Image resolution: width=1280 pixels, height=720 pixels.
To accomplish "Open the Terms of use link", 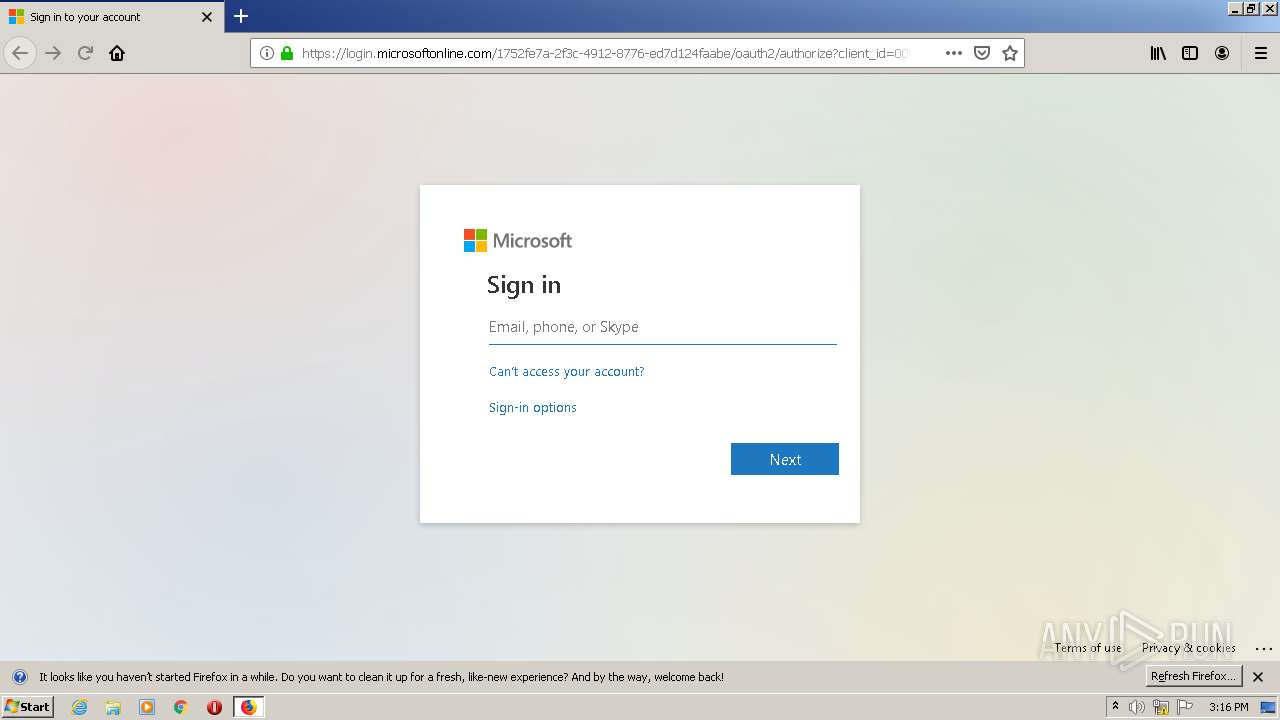I will coord(1087,648).
